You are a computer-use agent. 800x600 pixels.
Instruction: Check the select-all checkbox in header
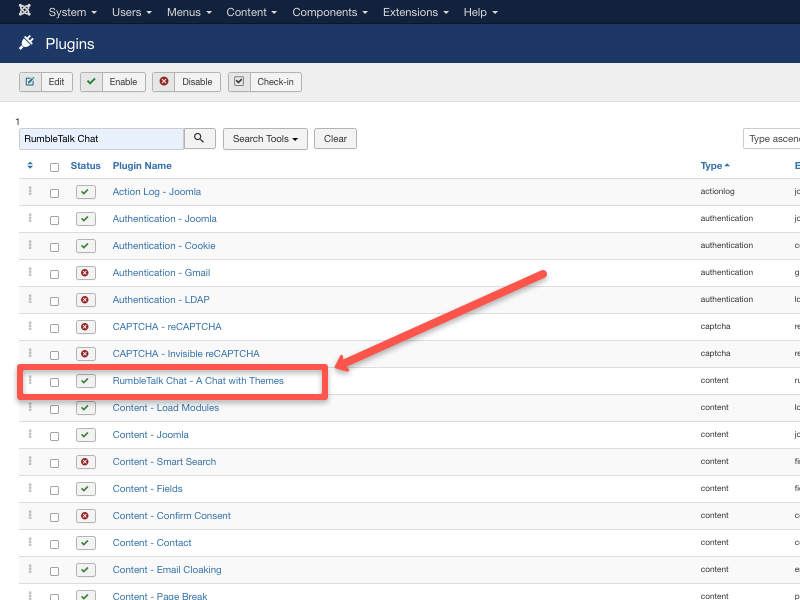tap(55, 167)
